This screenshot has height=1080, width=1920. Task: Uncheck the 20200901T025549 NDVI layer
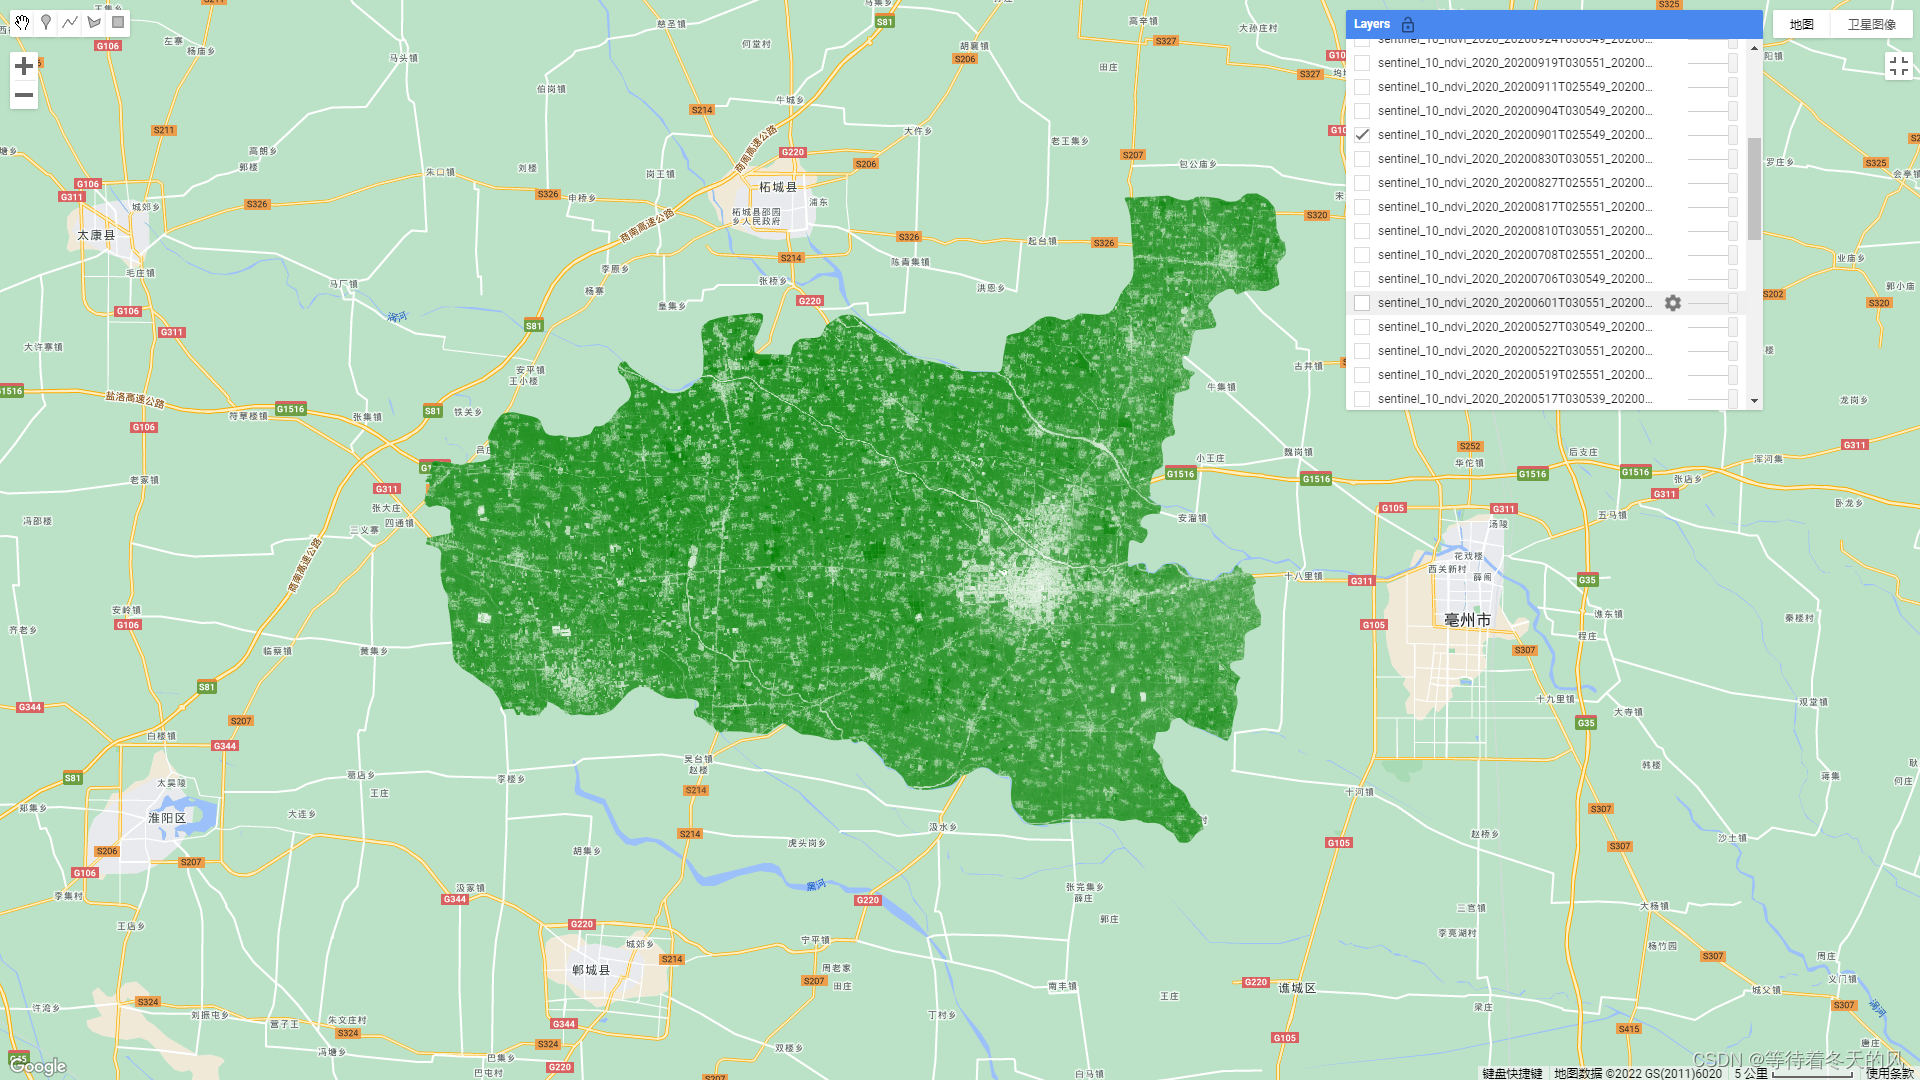click(x=1362, y=135)
